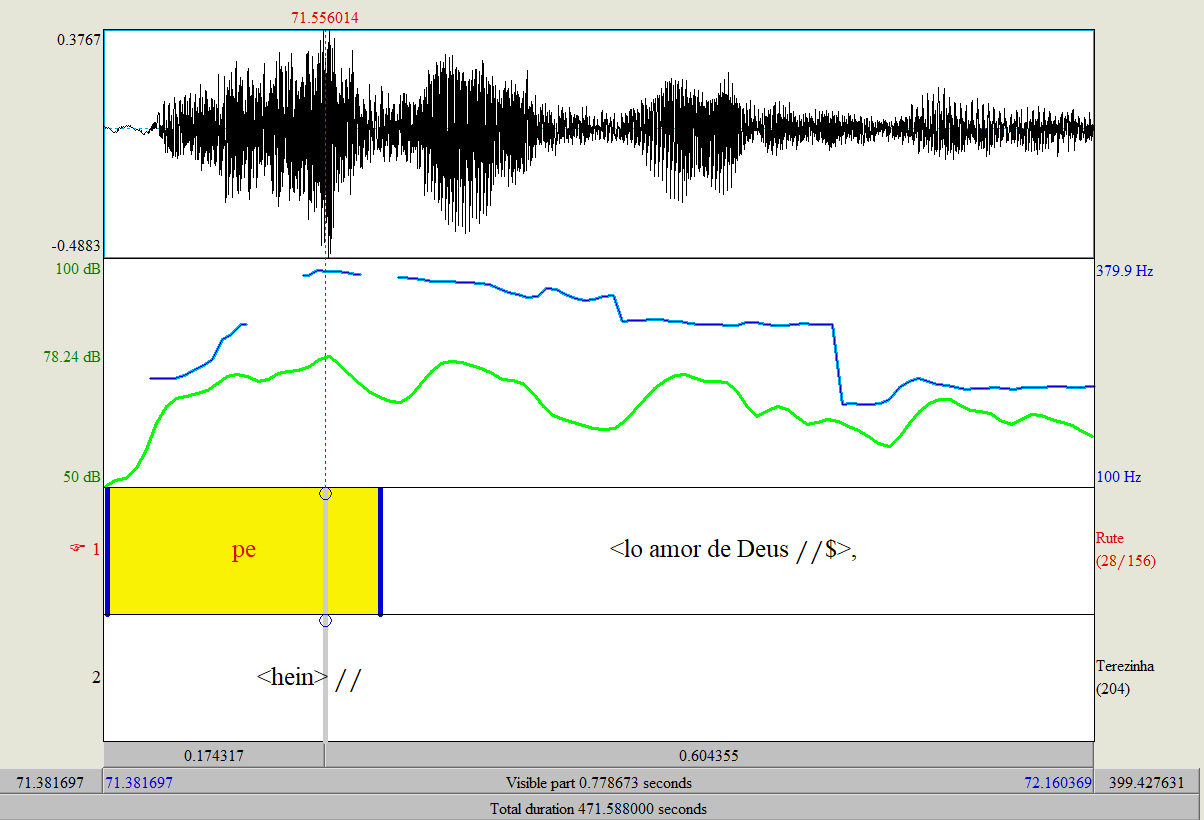Viewport: 1204px width, 820px height.
Task: Click tier number 2 label
Action: (96, 677)
